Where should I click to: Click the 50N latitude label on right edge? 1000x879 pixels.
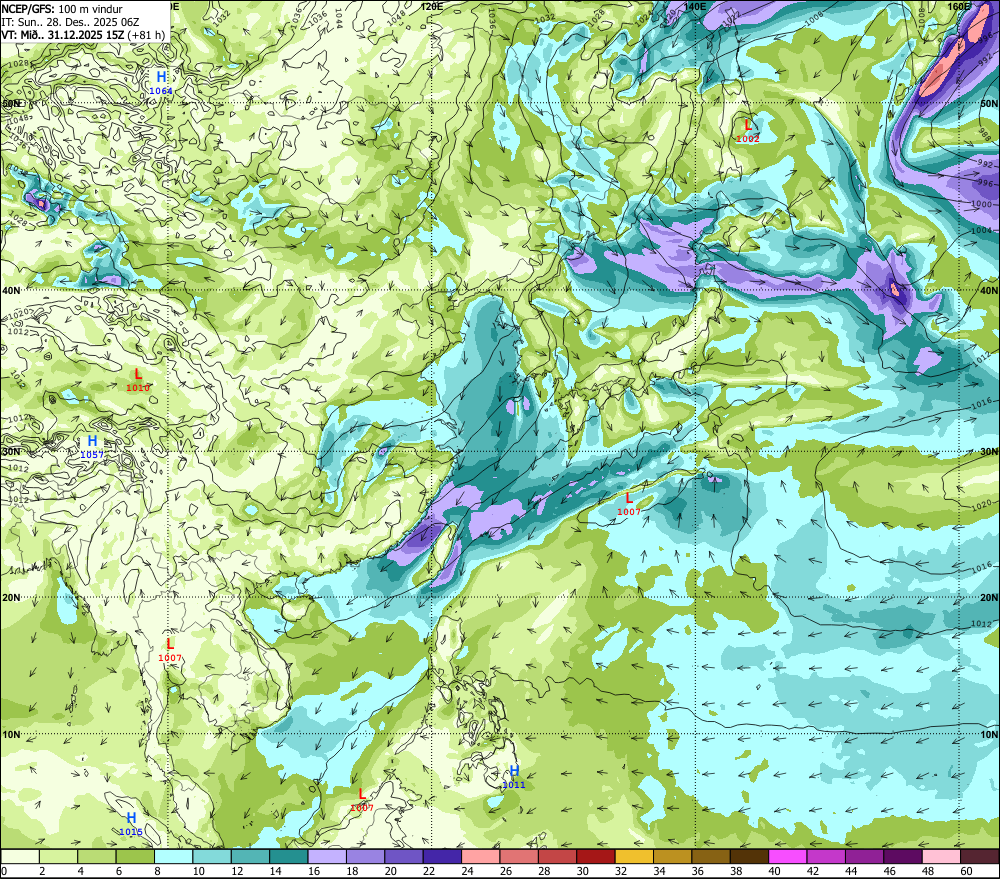click(x=989, y=103)
